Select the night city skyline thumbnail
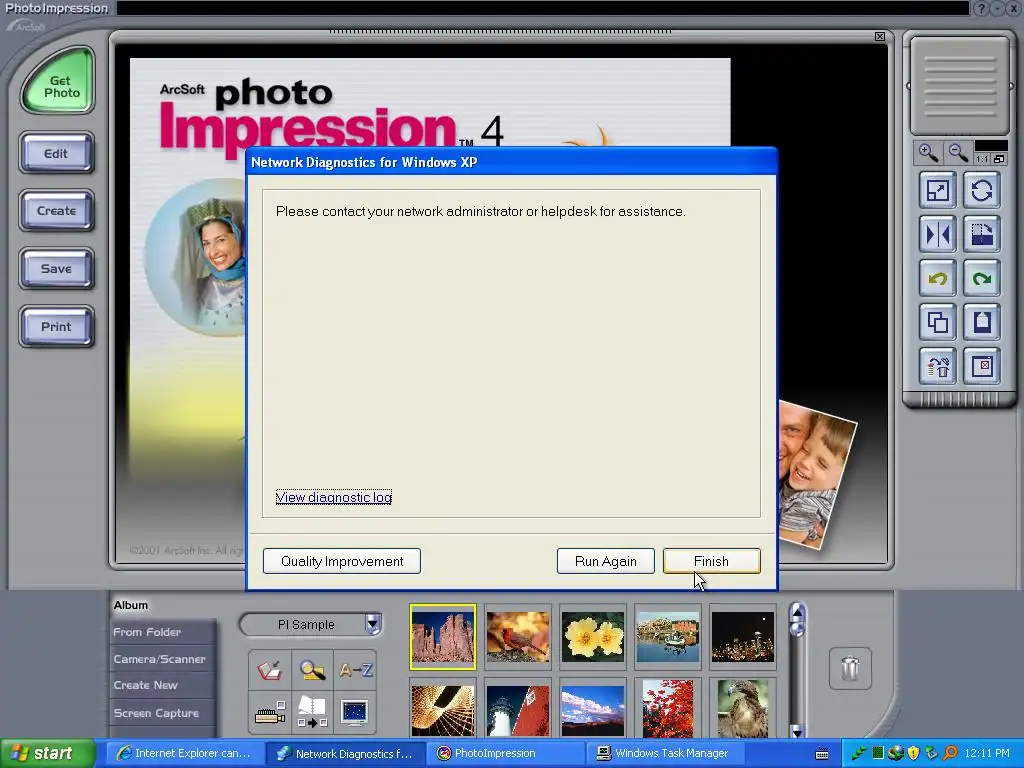 (x=743, y=637)
